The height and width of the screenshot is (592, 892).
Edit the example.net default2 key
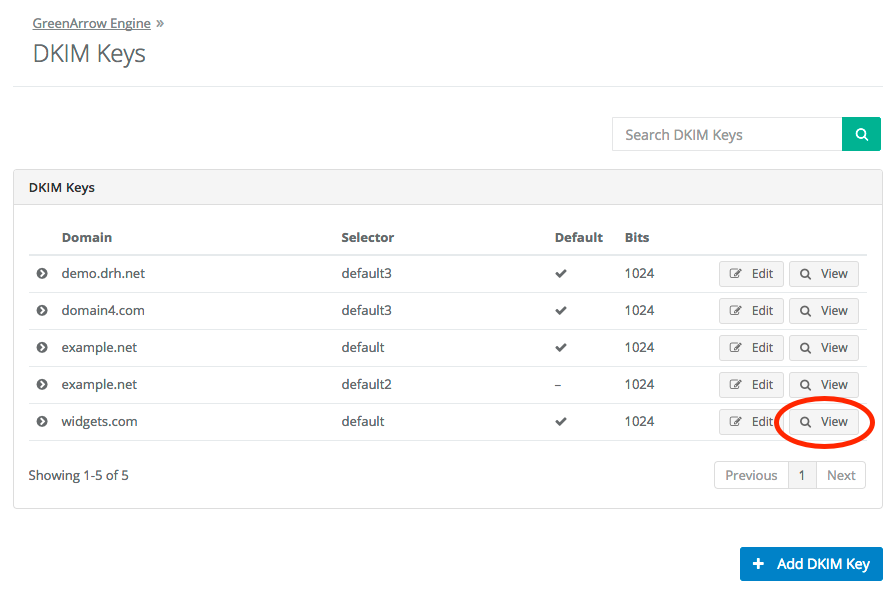click(x=751, y=385)
